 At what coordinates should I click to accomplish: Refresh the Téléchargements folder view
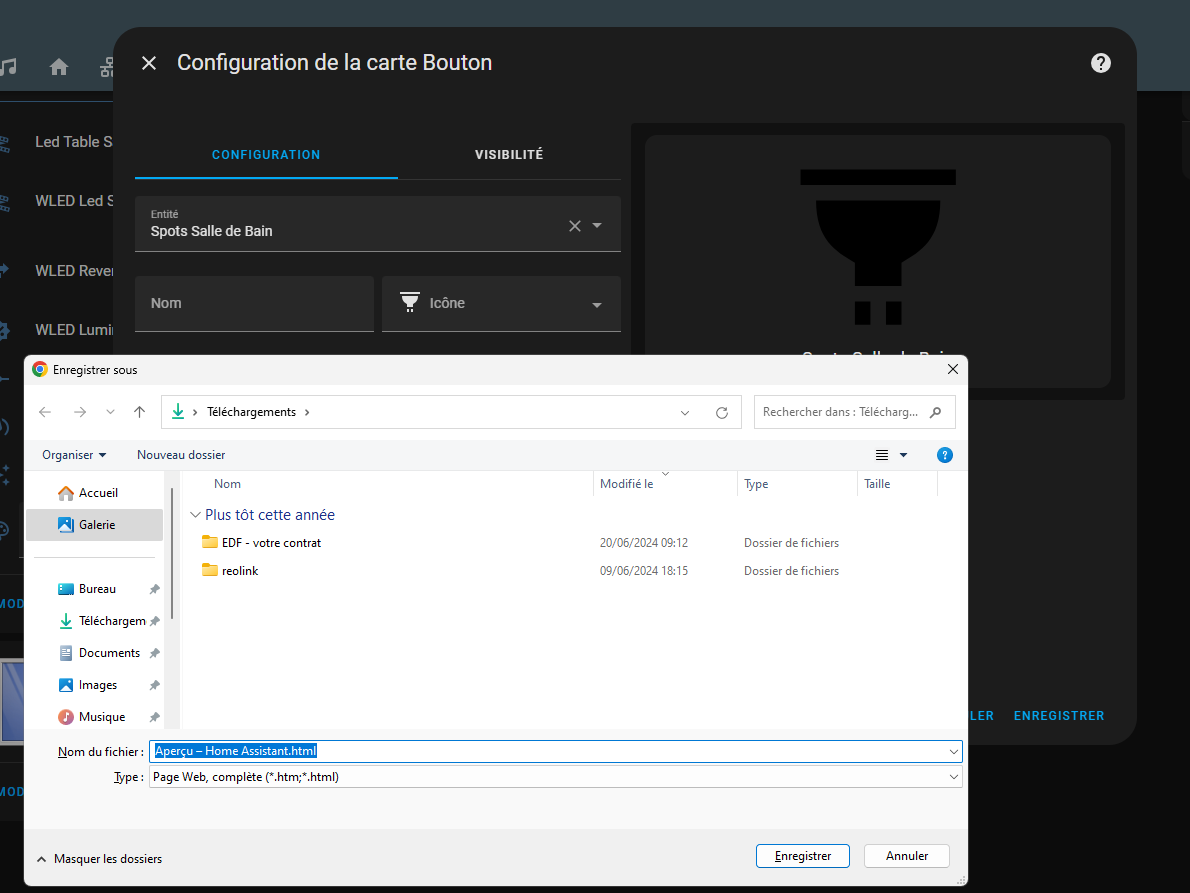722,412
